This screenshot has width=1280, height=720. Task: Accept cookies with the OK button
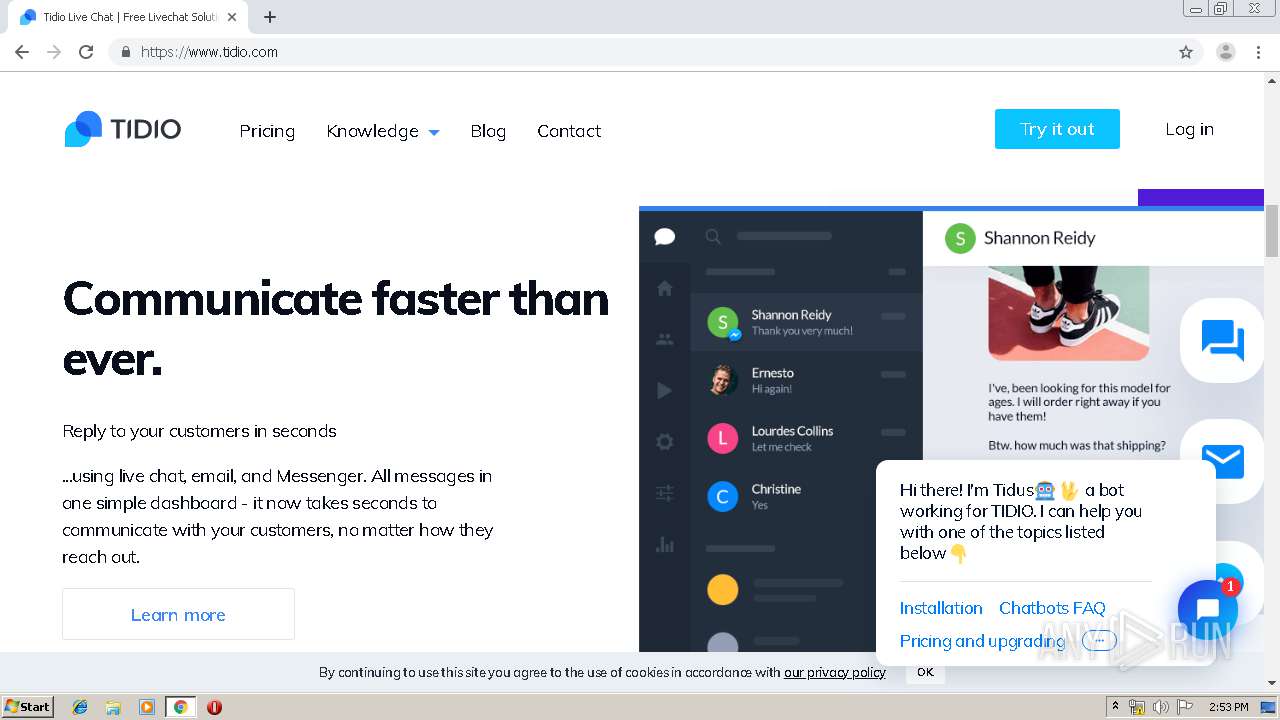click(x=925, y=672)
